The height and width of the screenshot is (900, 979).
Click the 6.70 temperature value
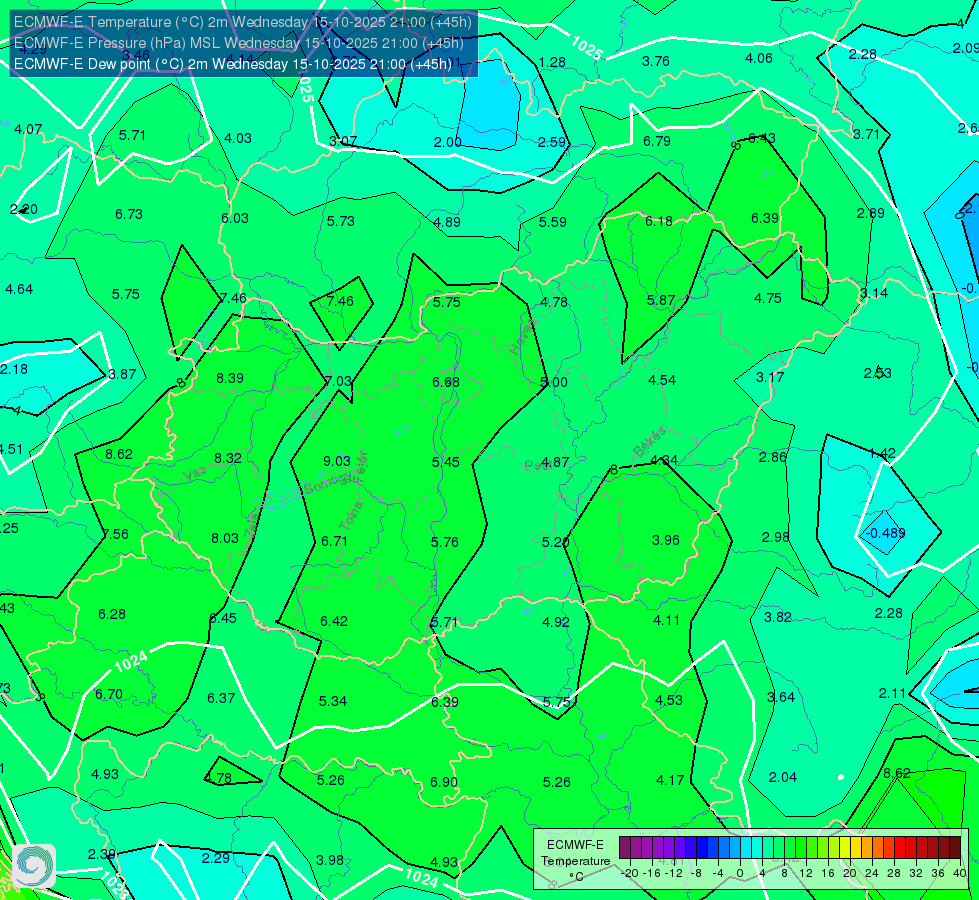point(109,694)
